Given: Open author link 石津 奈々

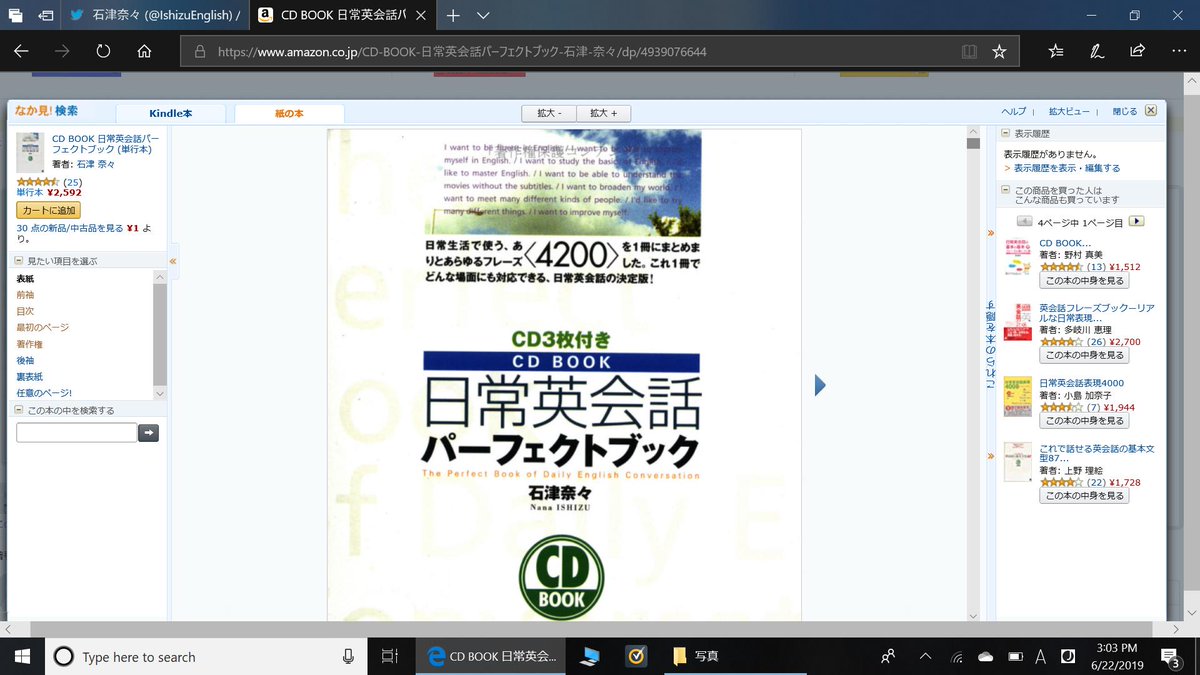Looking at the screenshot, I should [x=96, y=162].
